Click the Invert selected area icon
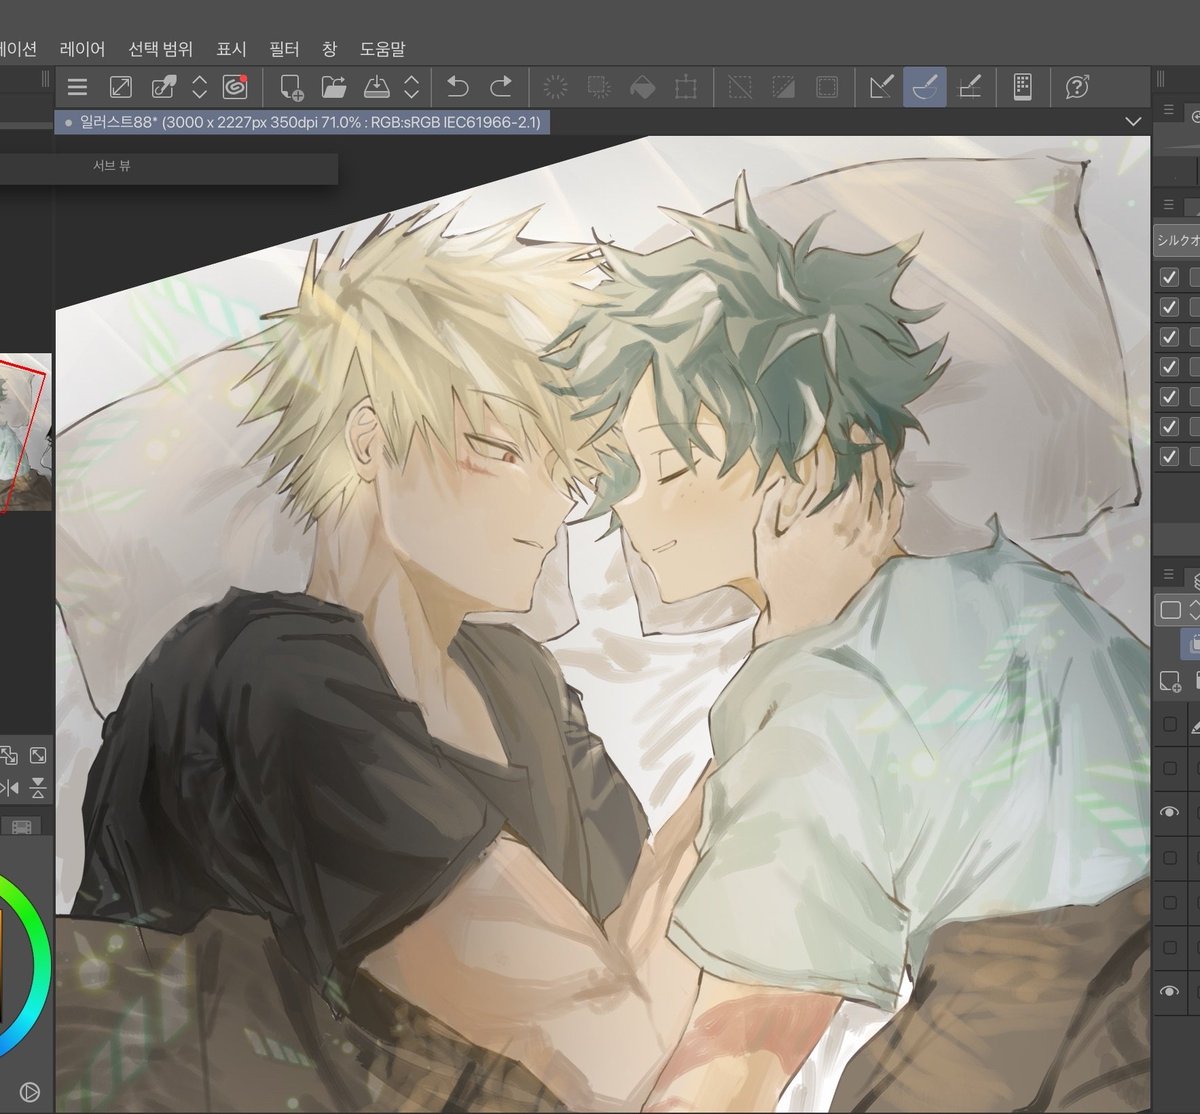 783,87
